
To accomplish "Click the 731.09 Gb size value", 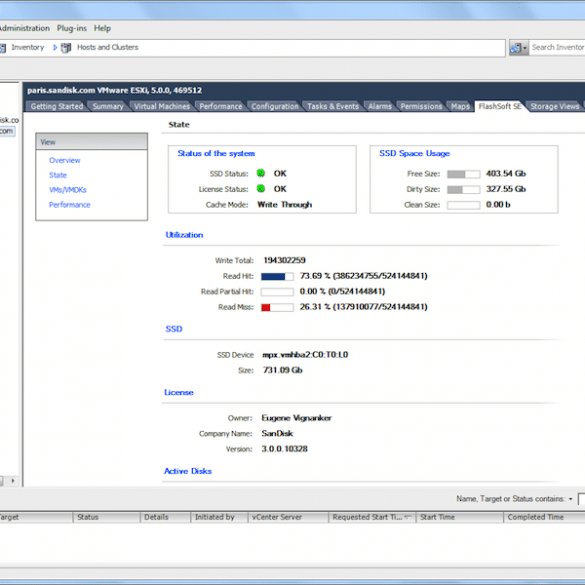I will [x=282, y=370].
